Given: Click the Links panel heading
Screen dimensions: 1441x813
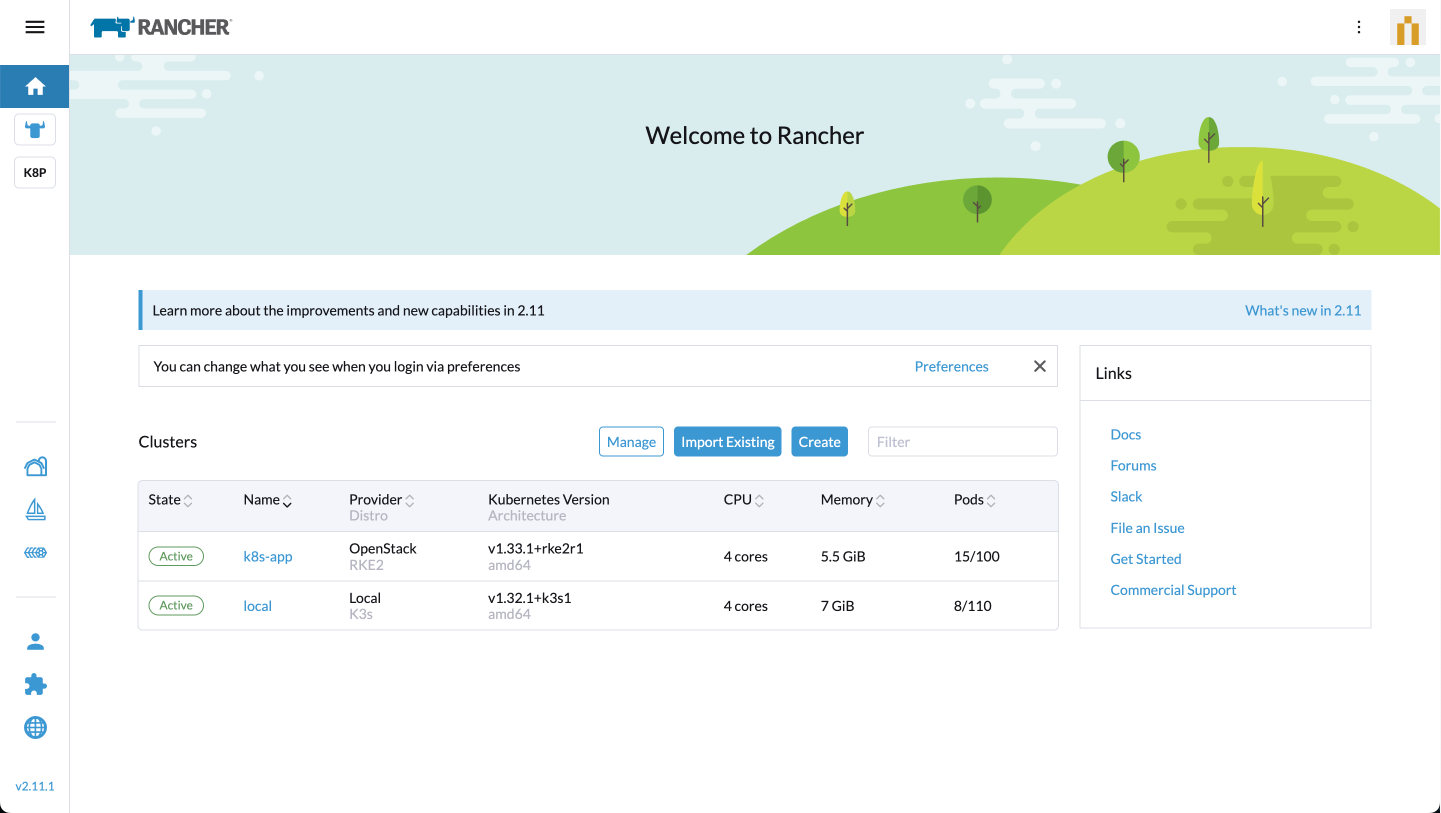Looking at the screenshot, I should [x=1113, y=373].
